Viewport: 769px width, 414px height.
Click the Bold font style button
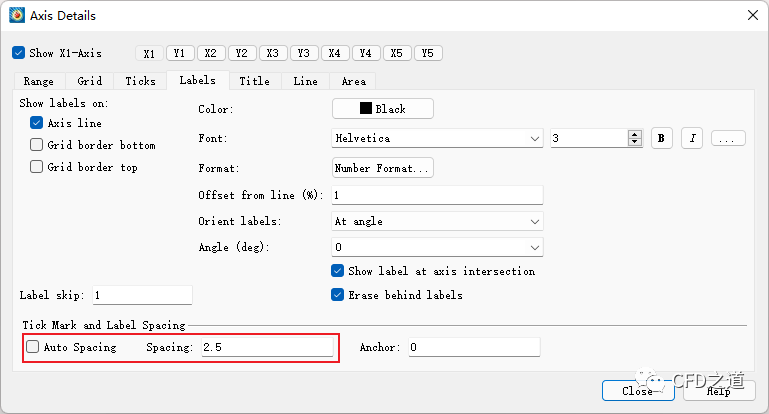(661, 138)
